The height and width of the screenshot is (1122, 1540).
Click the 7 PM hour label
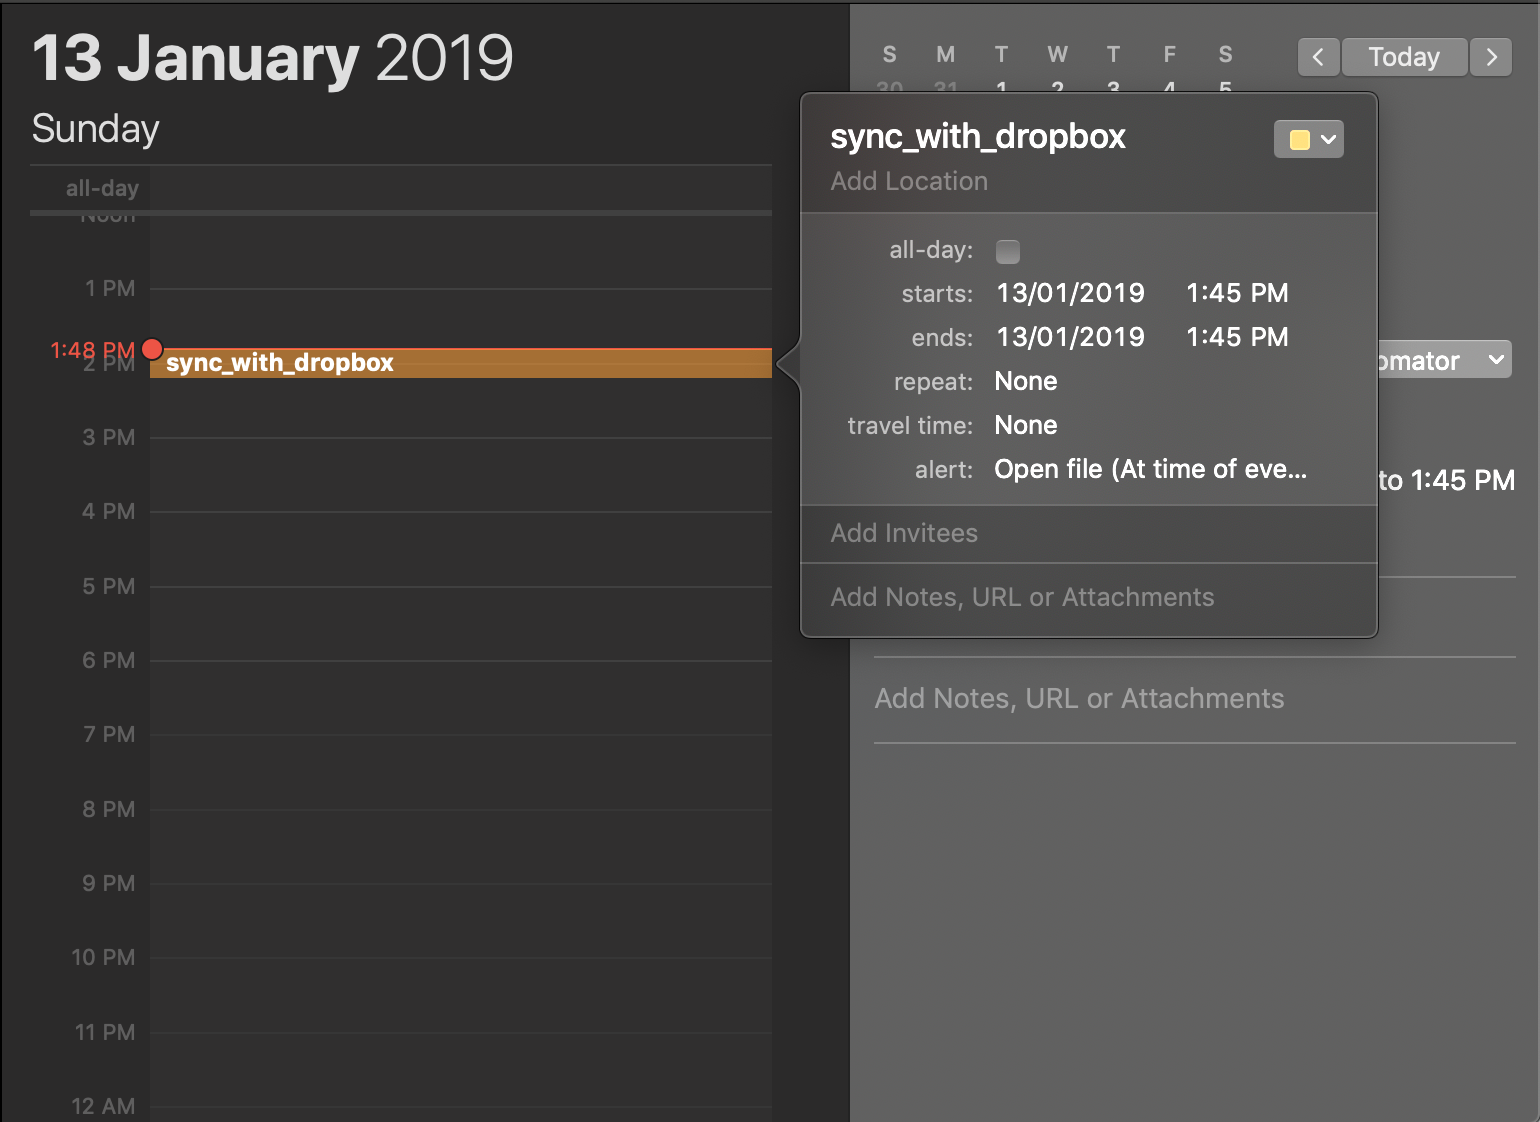coord(109,734)
